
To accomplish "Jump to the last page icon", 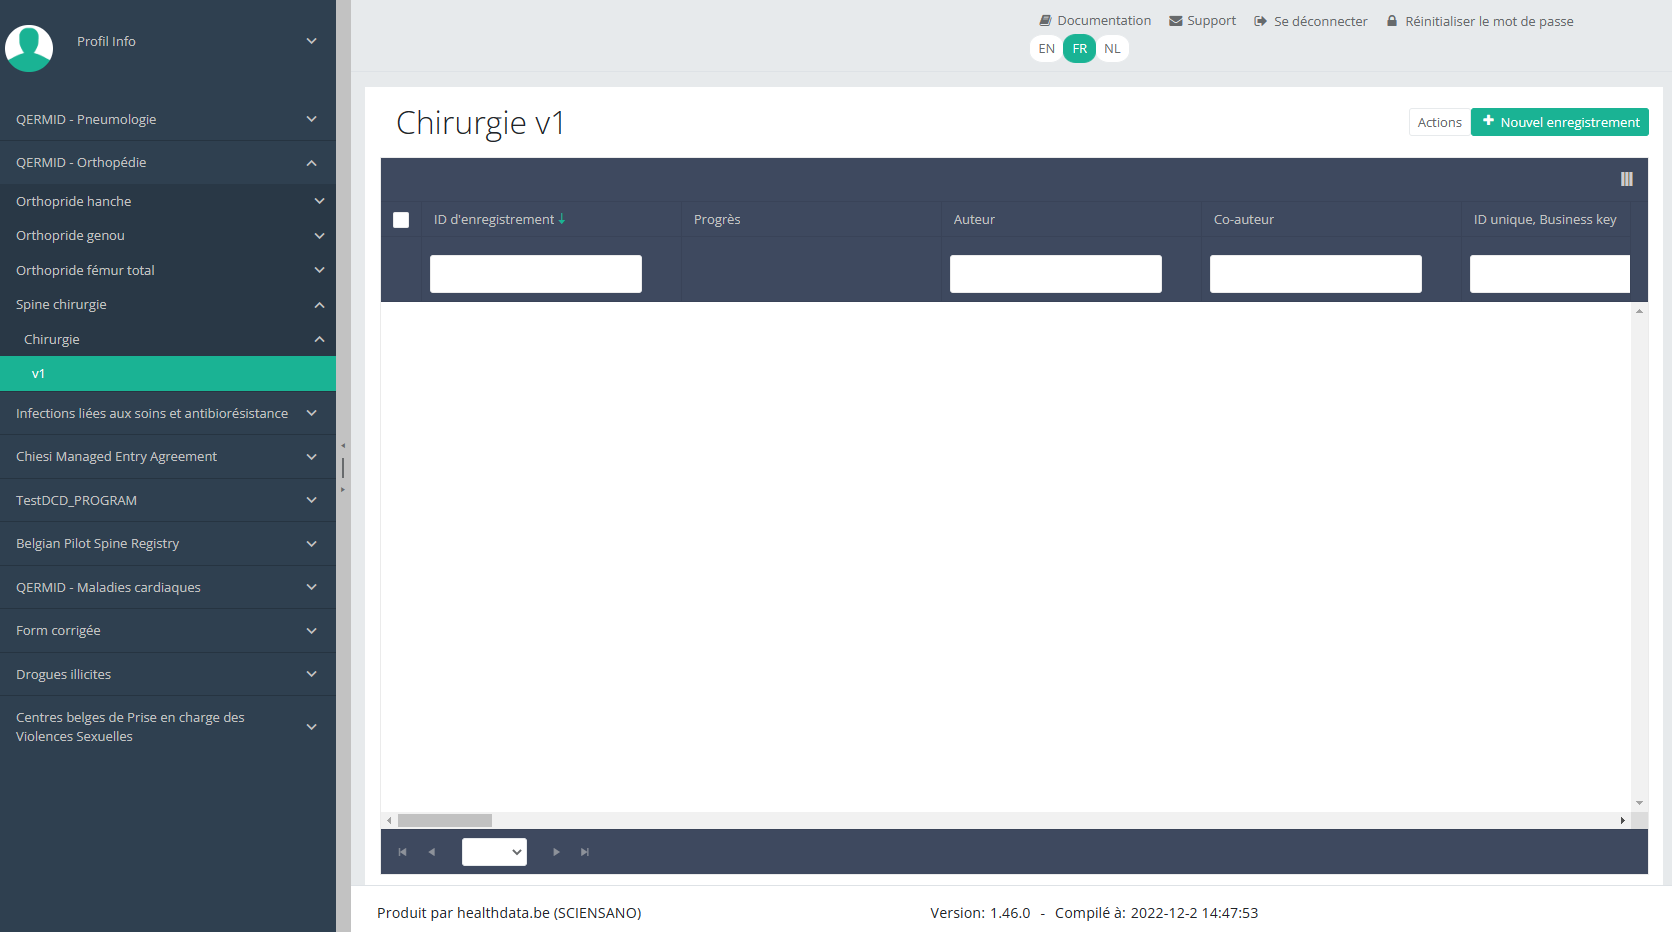I will [x=585, y=852].
